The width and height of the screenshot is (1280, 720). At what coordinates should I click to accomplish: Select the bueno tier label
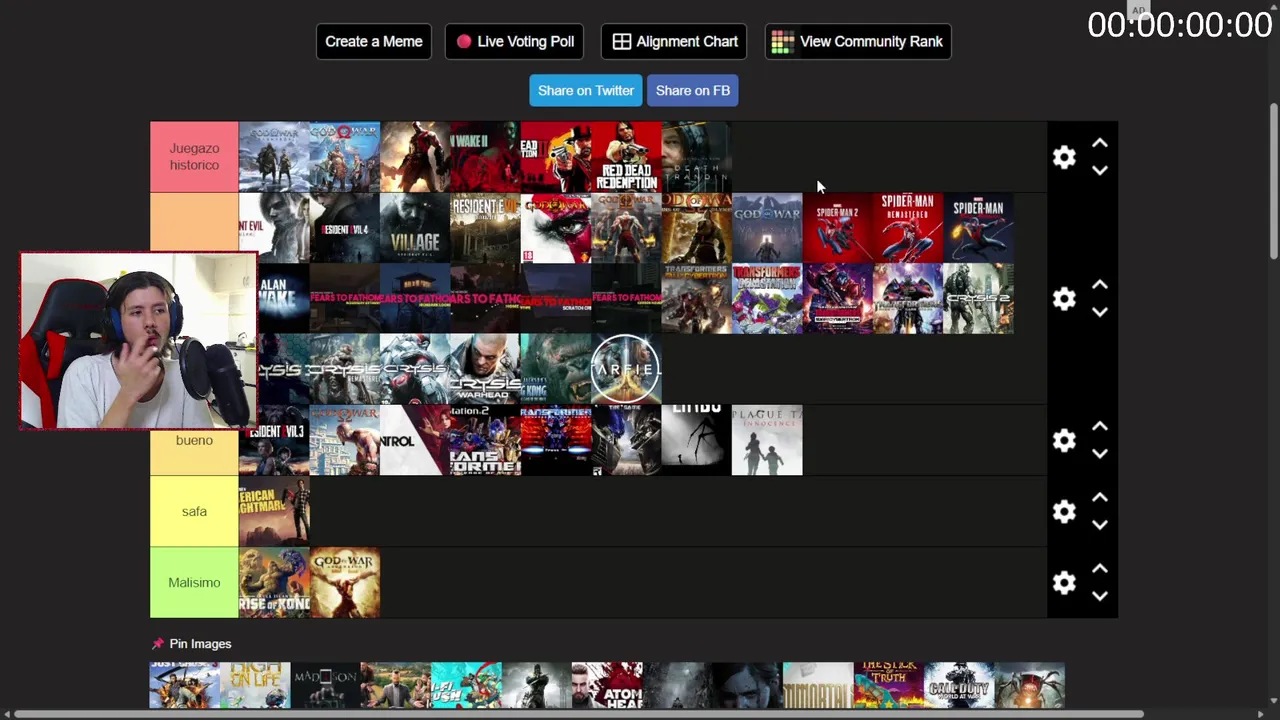[x=194, y=441]
